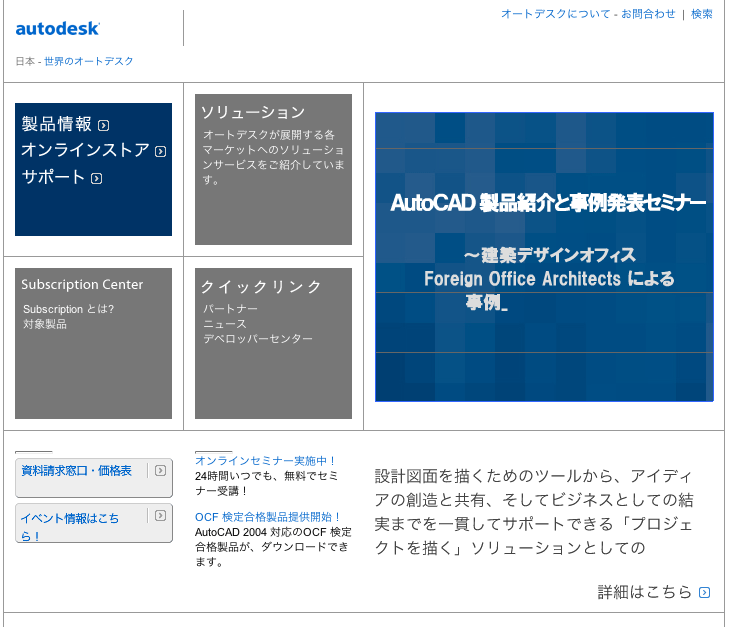Open お問合わせ link

click(x=648, y=14)
